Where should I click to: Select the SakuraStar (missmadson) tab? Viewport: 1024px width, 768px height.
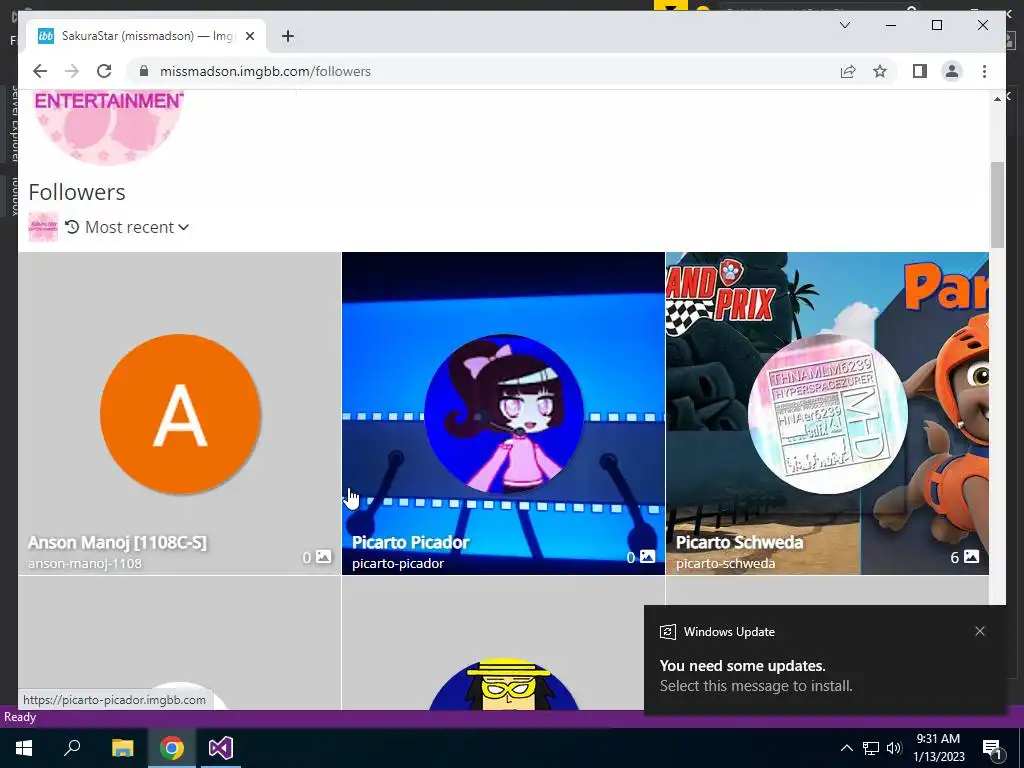pyautogui.click(x=147, y=36)
